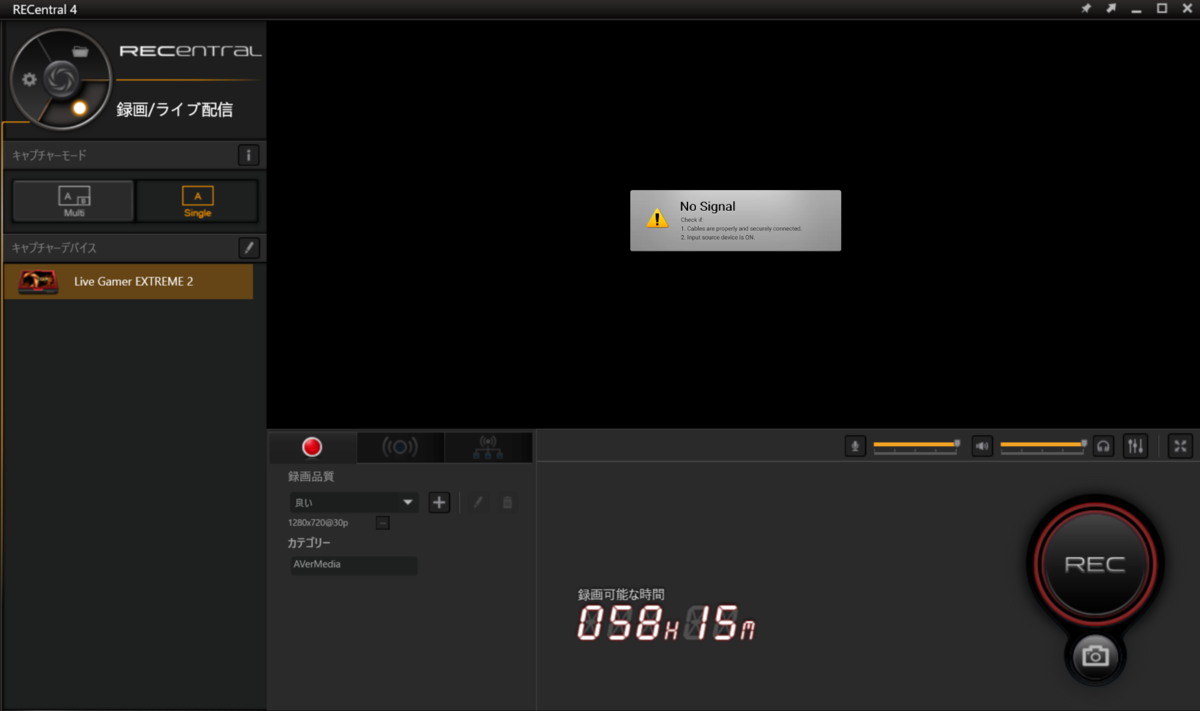Open the recording quality dropdown 良い

(x=354, y=502)
